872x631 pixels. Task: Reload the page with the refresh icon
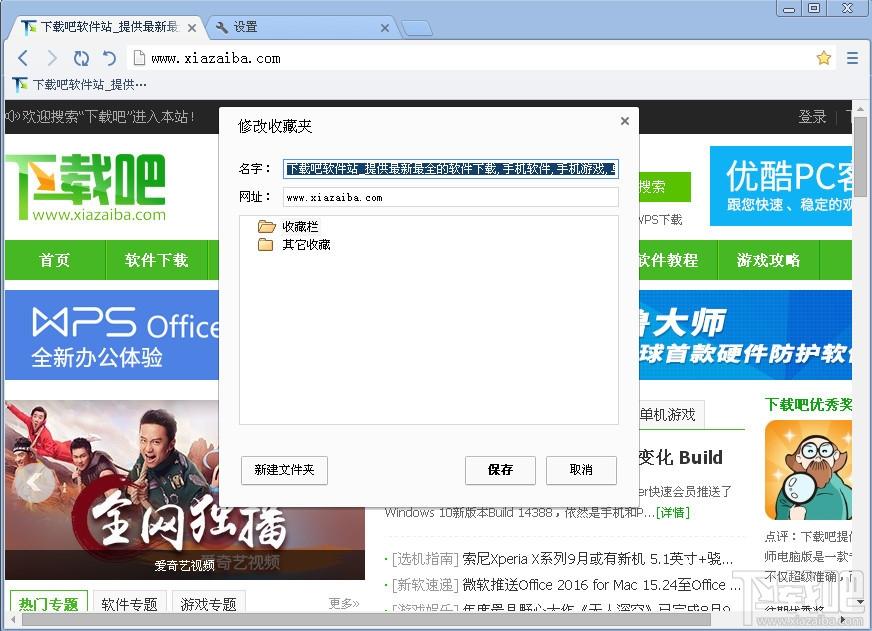81,58
